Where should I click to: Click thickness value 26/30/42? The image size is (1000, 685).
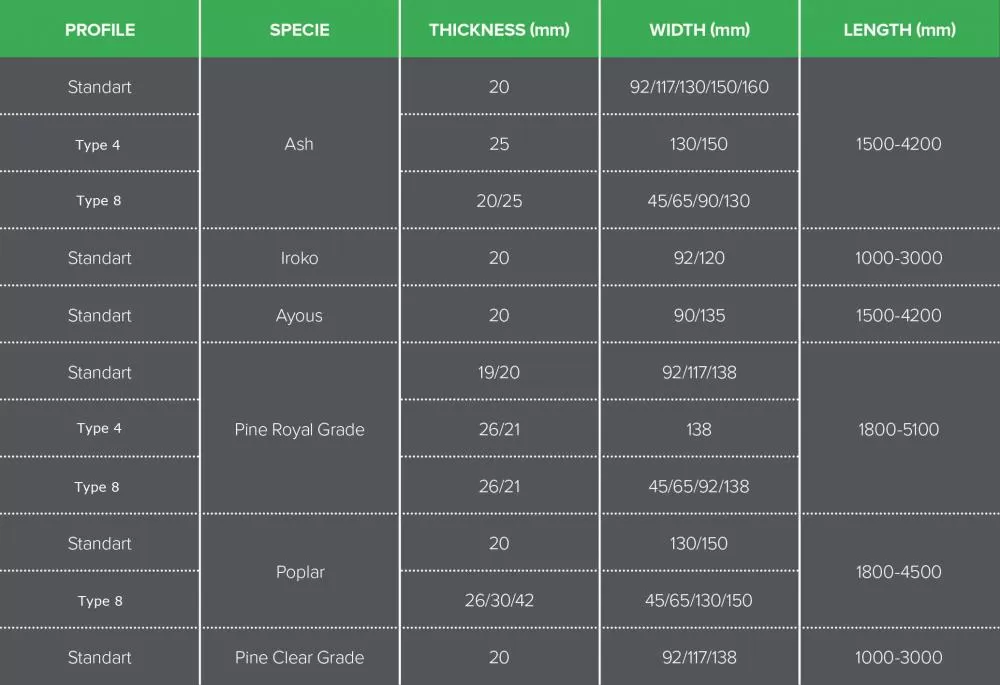pos(499,600)
